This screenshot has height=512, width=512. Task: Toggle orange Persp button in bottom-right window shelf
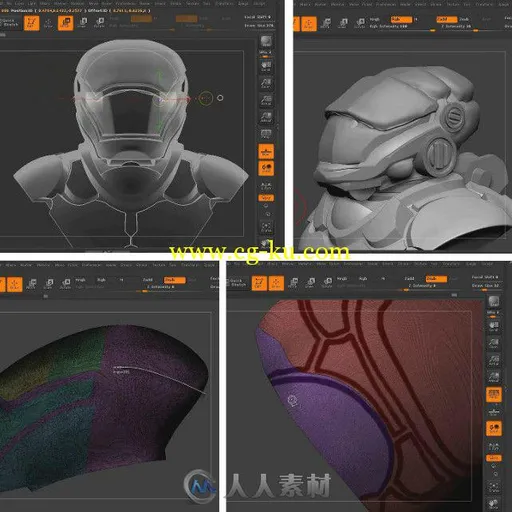(494, 394)
